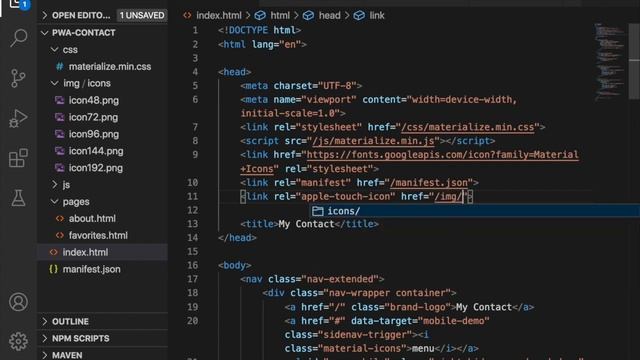Click the image icon of icon144.png

60,151
